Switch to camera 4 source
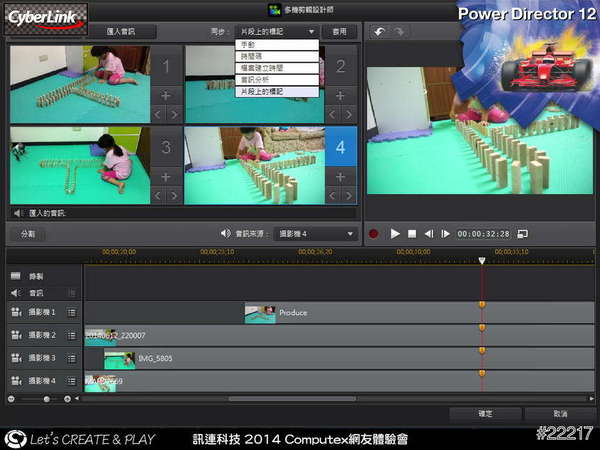 tap(341, 147)
